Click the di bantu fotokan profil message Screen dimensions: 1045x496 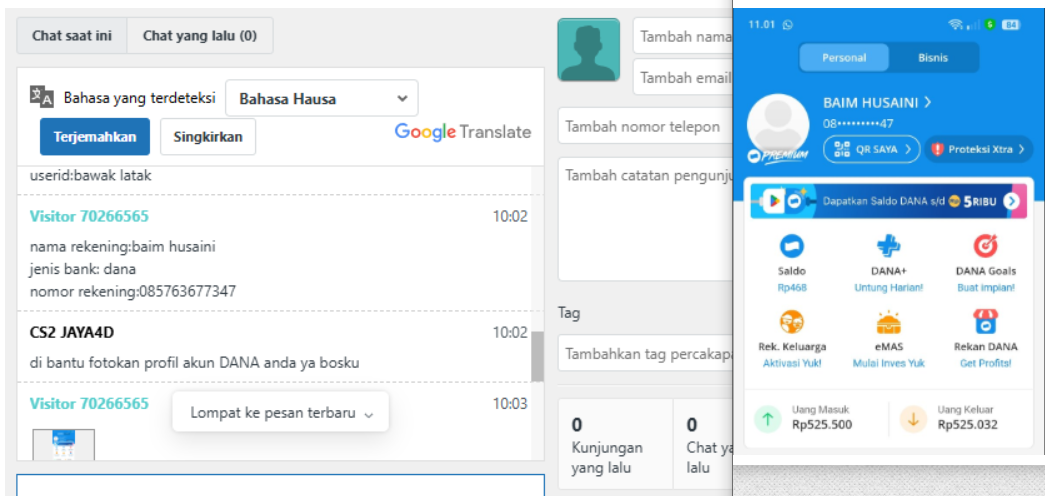click(195, 363)
